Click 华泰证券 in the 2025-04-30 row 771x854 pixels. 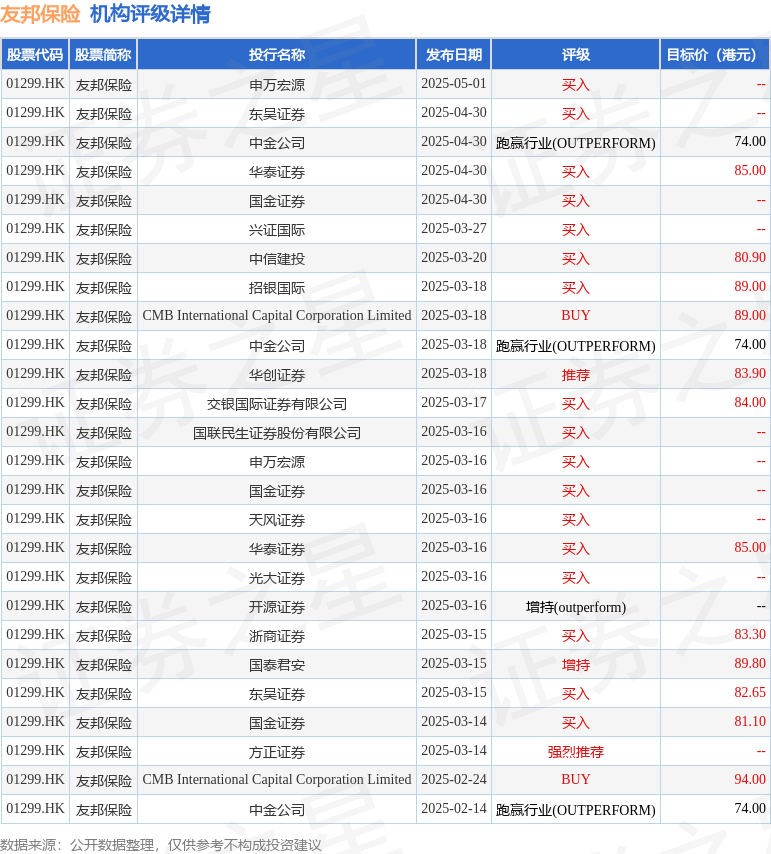coord(277,172)
